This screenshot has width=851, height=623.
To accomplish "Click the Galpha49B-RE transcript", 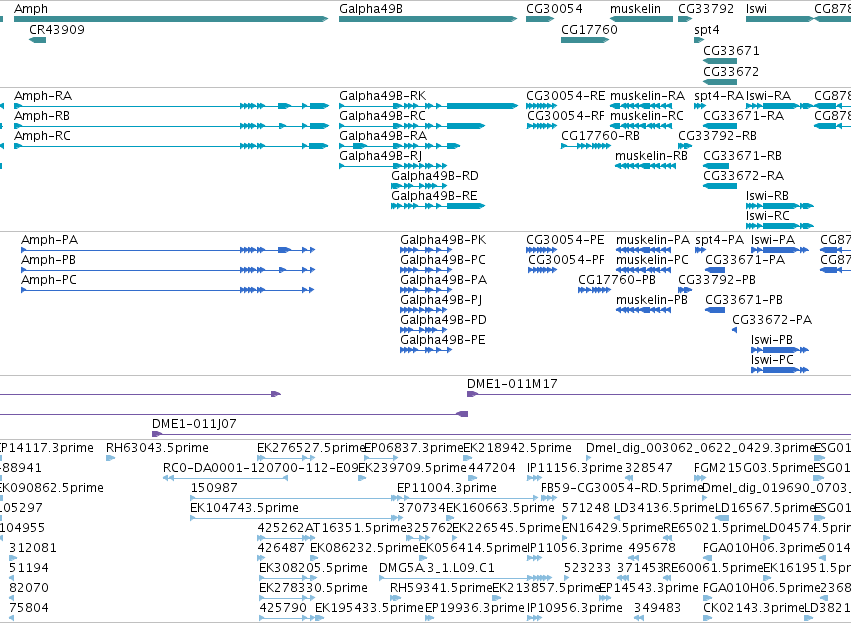I will [438, 206].
